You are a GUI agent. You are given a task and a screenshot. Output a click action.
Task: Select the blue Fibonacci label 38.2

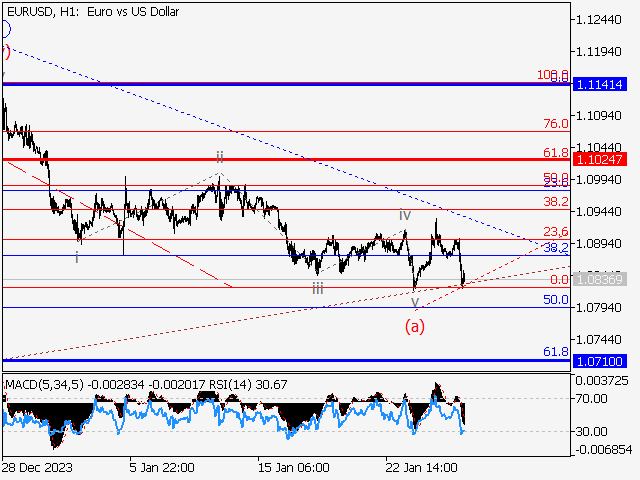tap(556, 247)
